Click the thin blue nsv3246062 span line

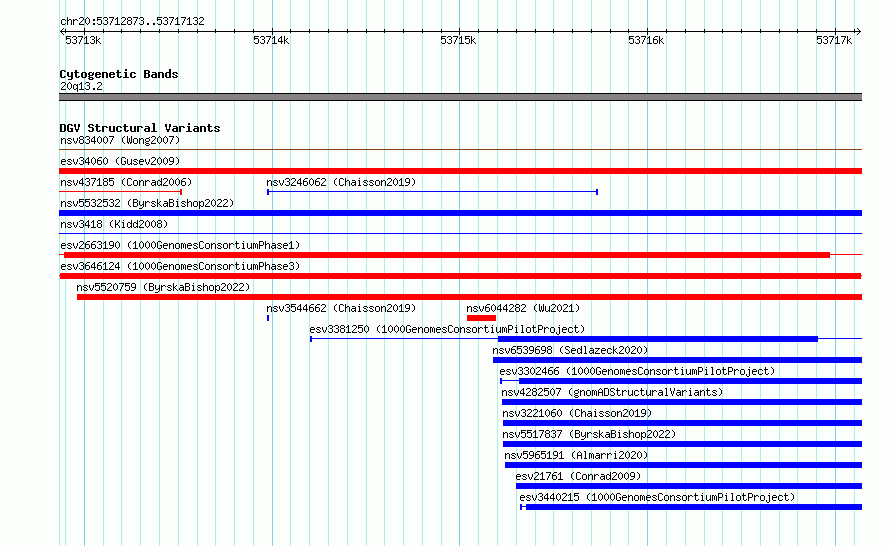433,192
